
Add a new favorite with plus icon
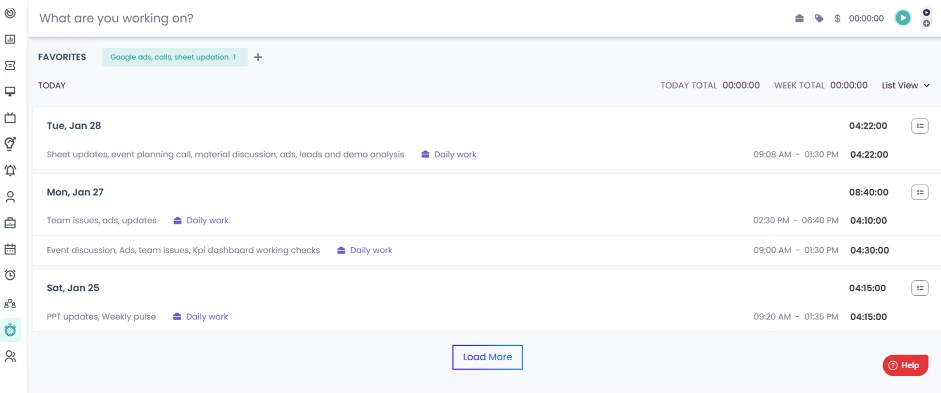coord(258,57)
